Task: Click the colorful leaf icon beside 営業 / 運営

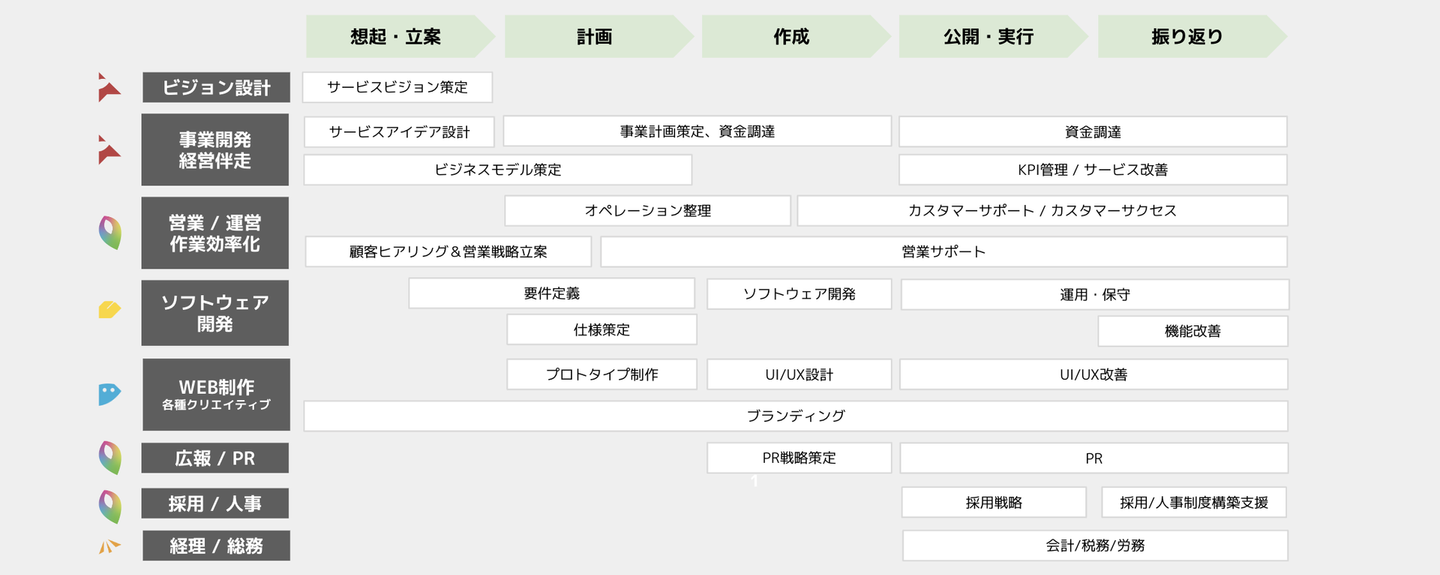Action: coord(110,233)
